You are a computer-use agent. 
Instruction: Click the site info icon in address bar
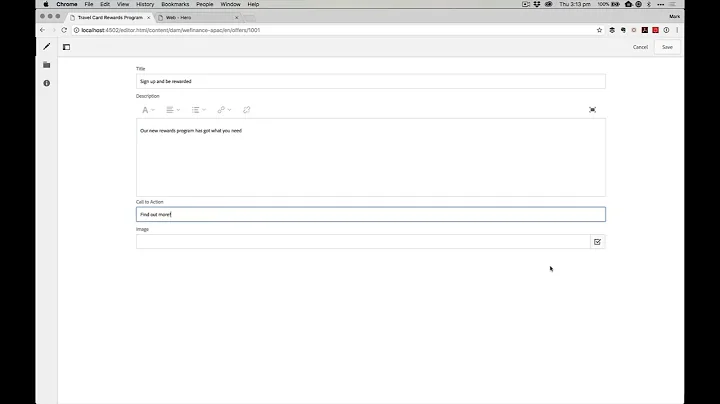[x=77, y=30]
